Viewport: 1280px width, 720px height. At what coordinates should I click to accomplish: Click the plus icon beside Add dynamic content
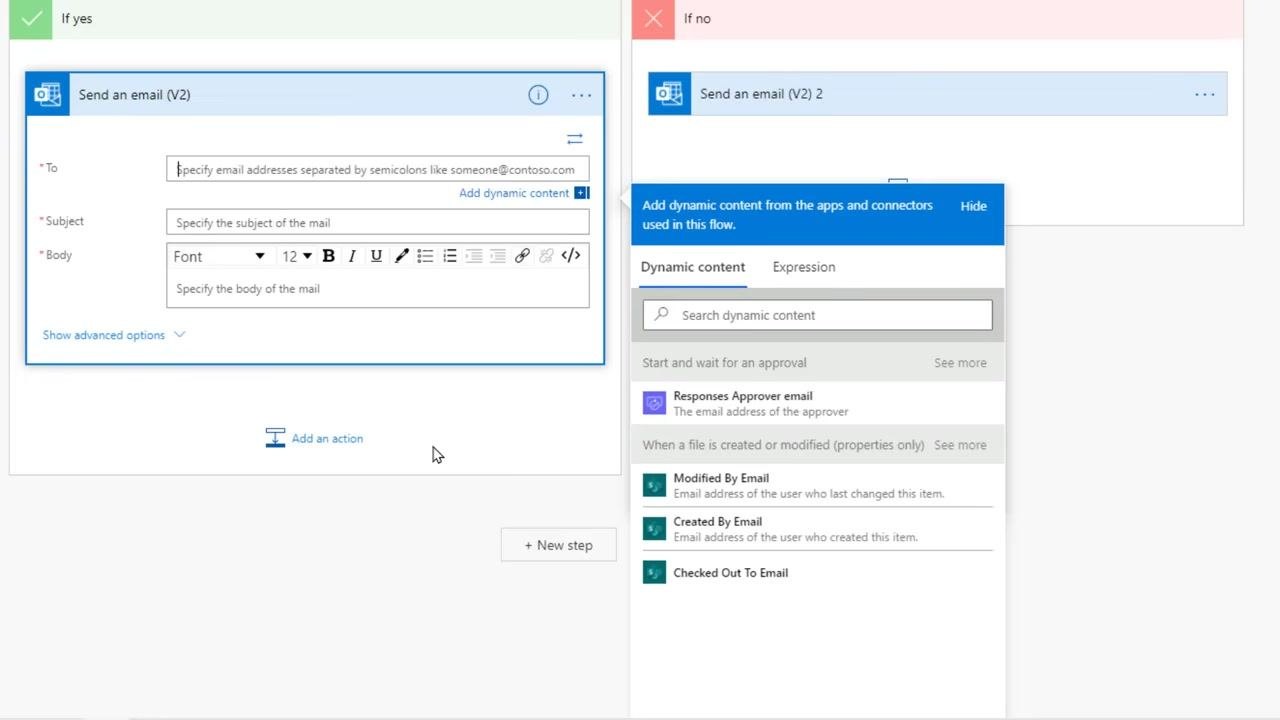pos(581,193)
